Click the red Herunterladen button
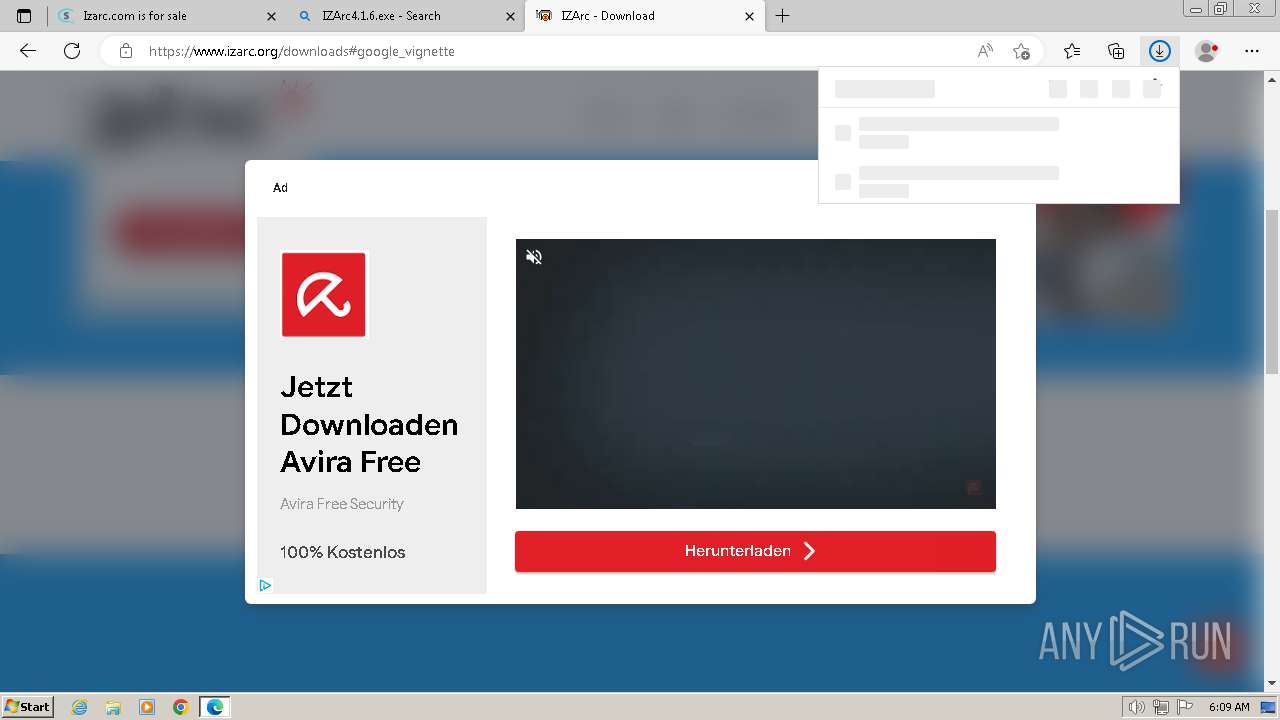This screenshot has width=1280, height=720. [755, 551]
